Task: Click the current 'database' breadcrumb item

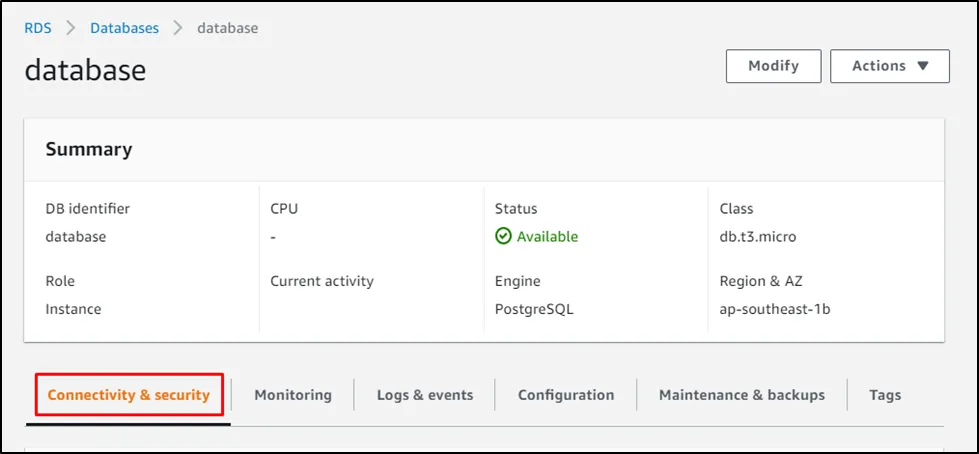Action: [227, 28]
